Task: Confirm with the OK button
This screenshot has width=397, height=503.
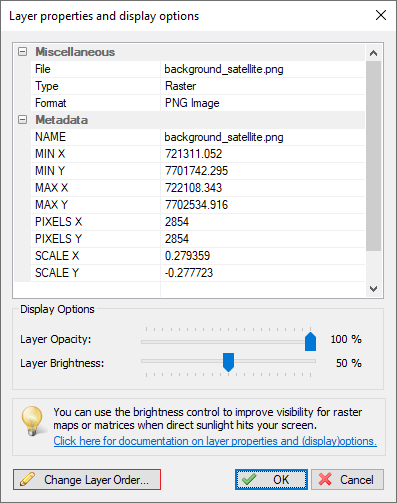Action: click(271, 479)
